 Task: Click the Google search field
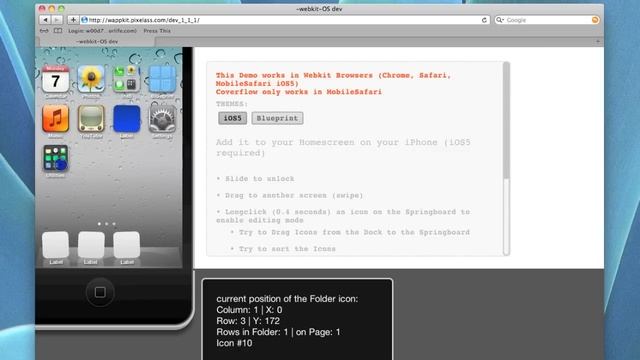tap(547, 20)
